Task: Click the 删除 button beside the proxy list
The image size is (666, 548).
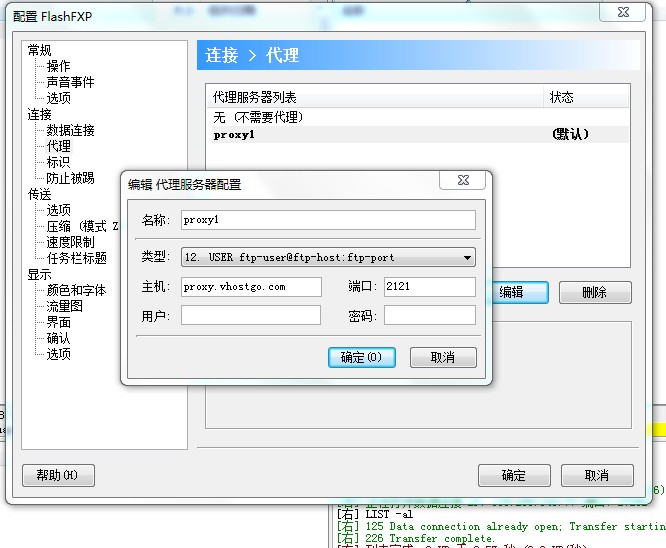Action: tap(595, 292)
